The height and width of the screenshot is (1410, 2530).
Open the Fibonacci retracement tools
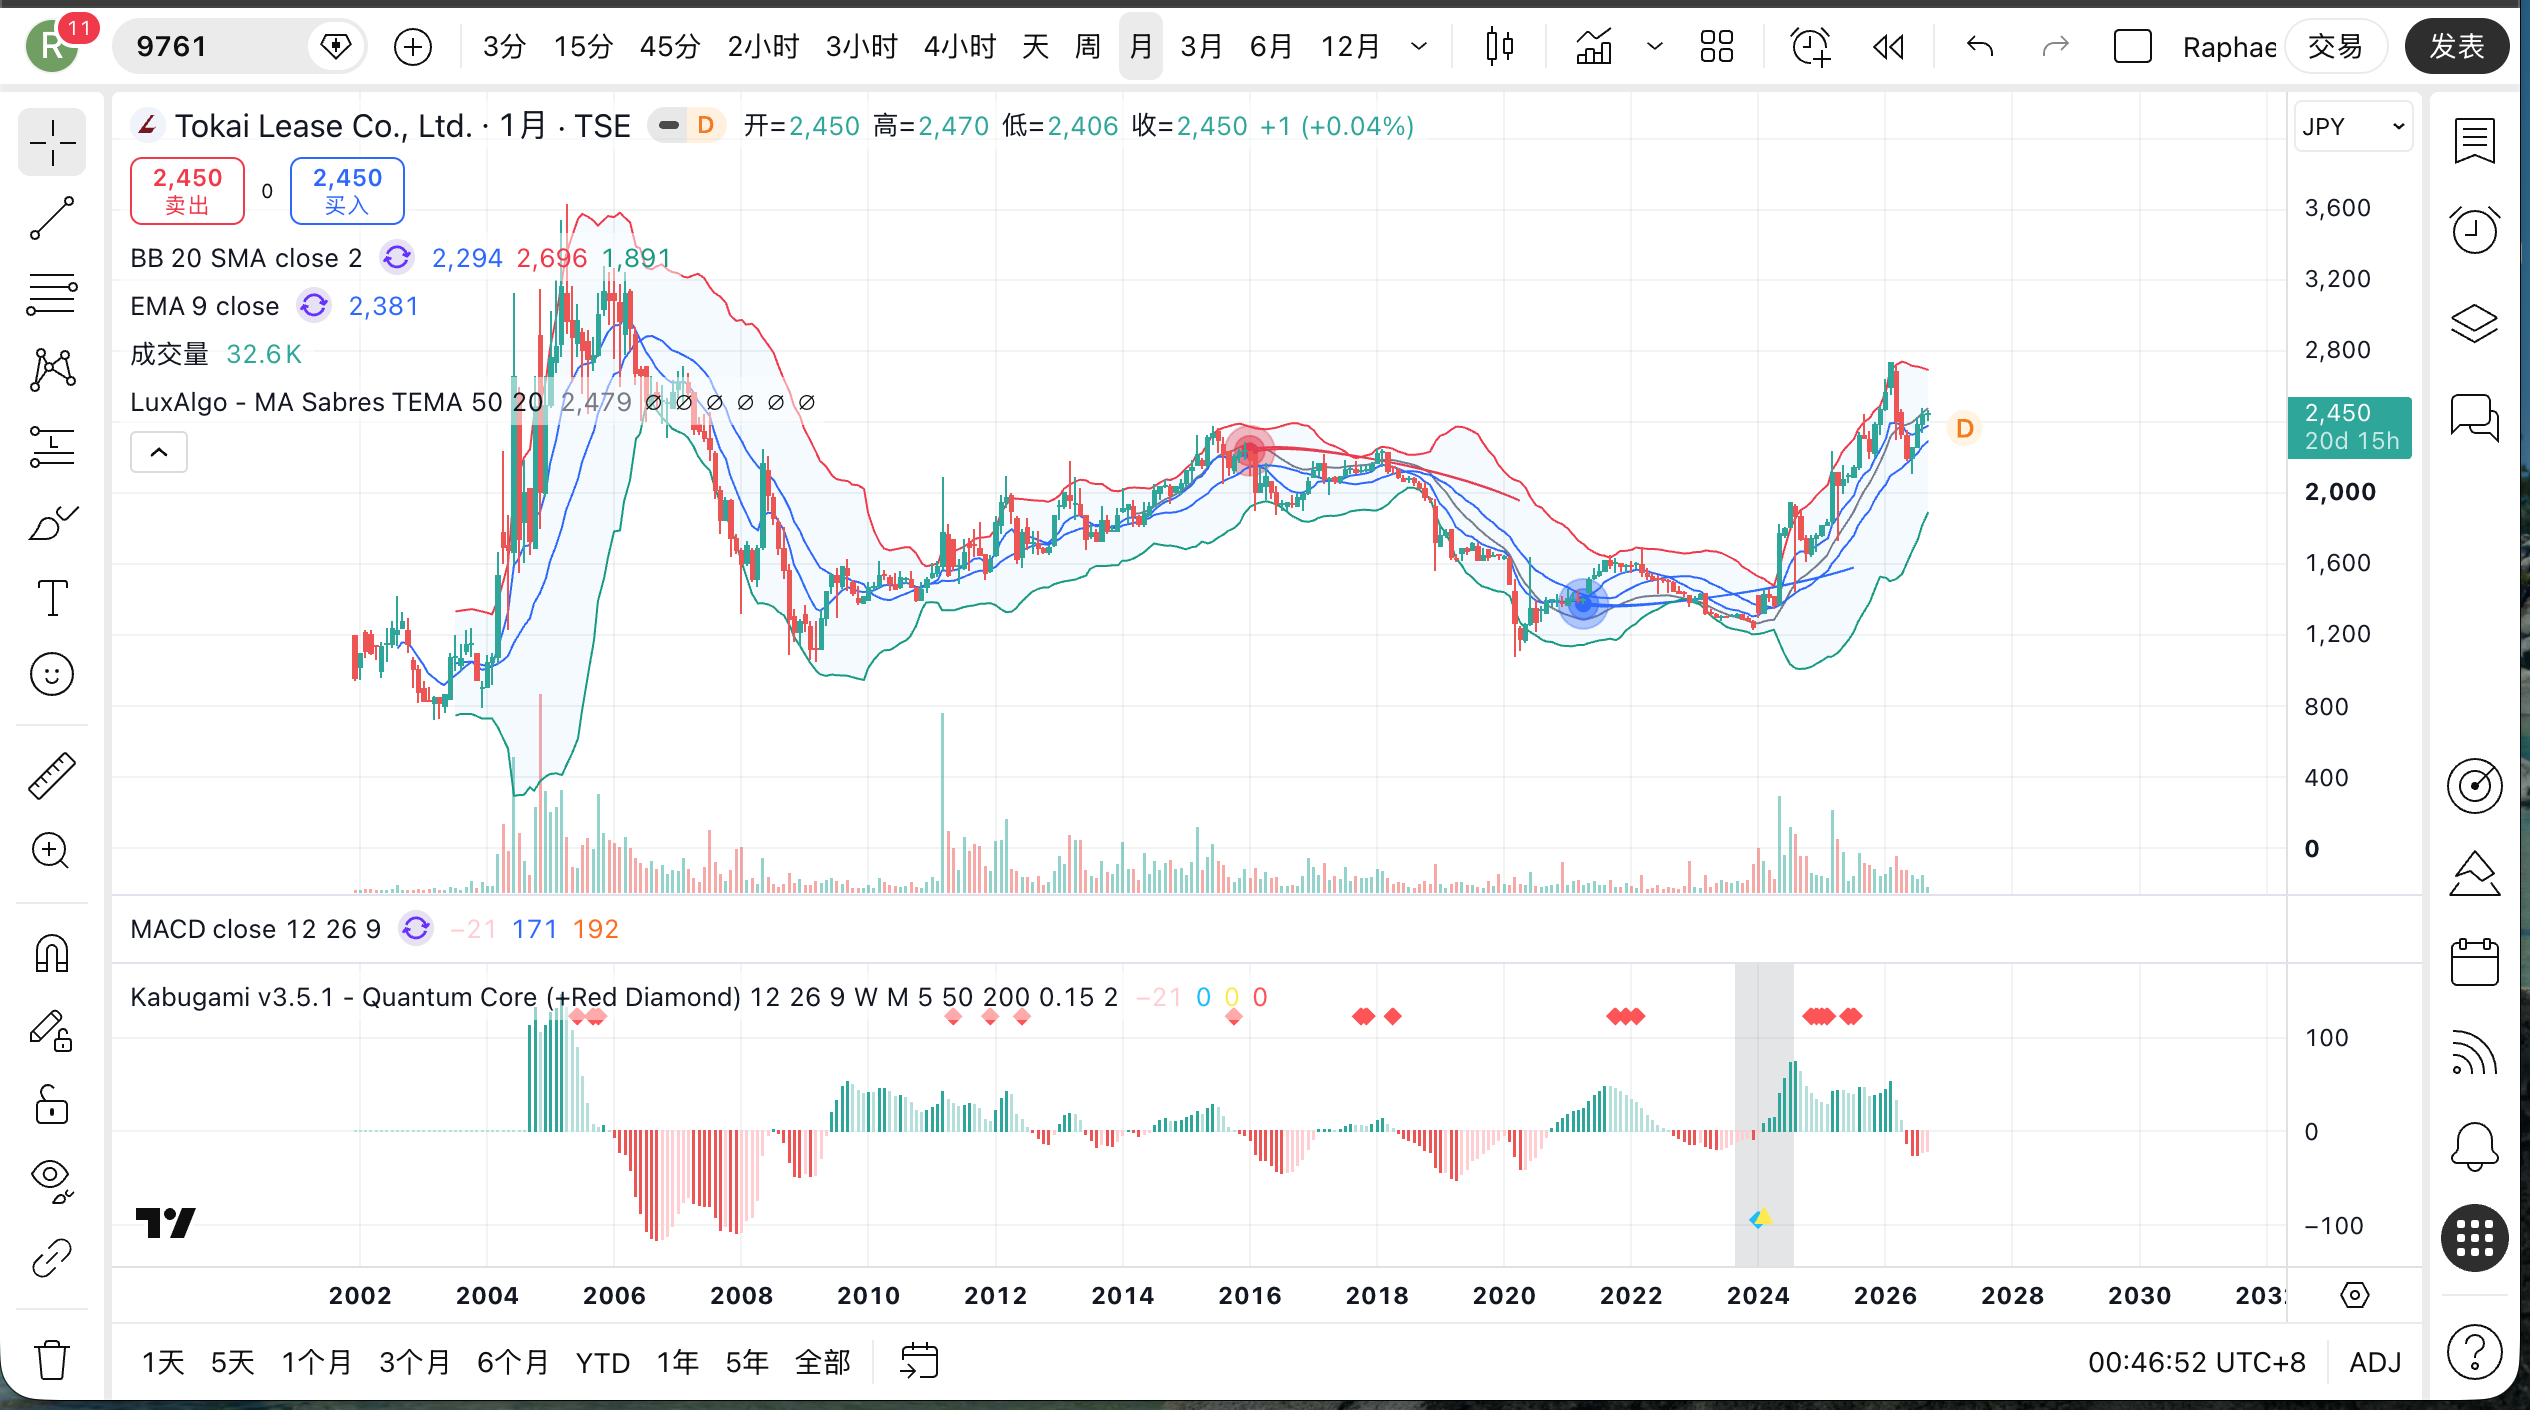pos(52,294)
